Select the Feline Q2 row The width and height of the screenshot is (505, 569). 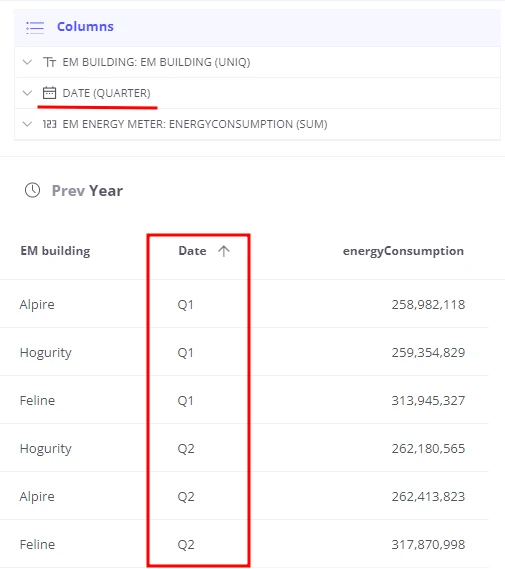pos(245,544)
